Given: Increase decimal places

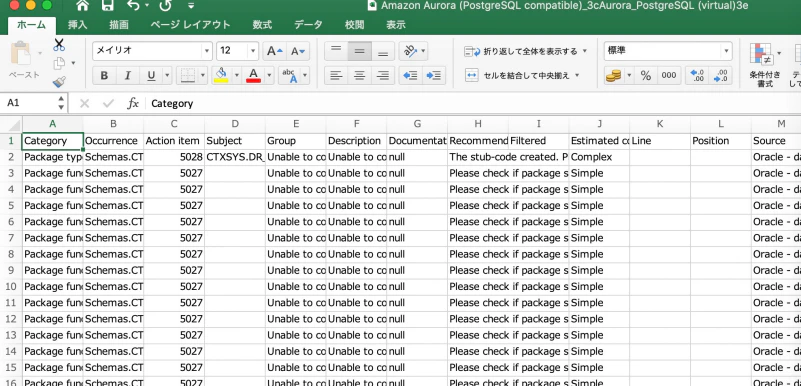Looking at the screenshot, I should [697, 76].
